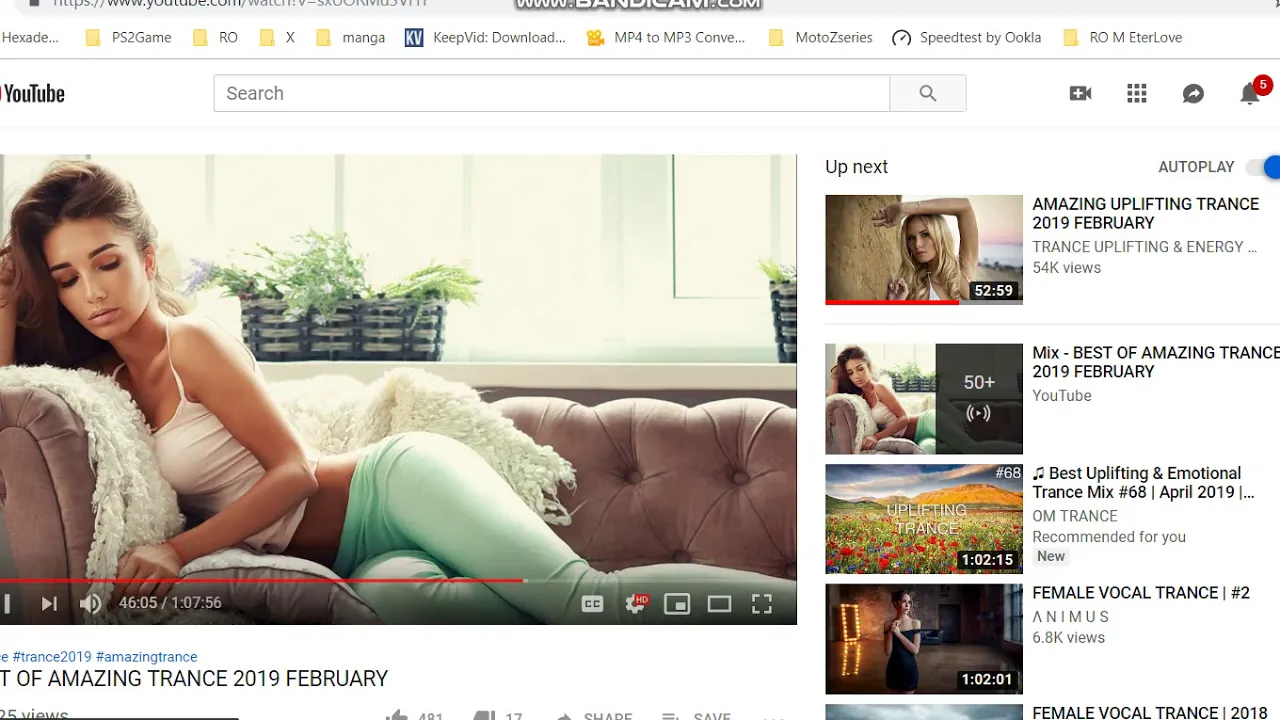Image resolution: width=1280 pixels, height=720 pixels.
Task: Click the search magnifier button
Action: (x=927, y=93)
